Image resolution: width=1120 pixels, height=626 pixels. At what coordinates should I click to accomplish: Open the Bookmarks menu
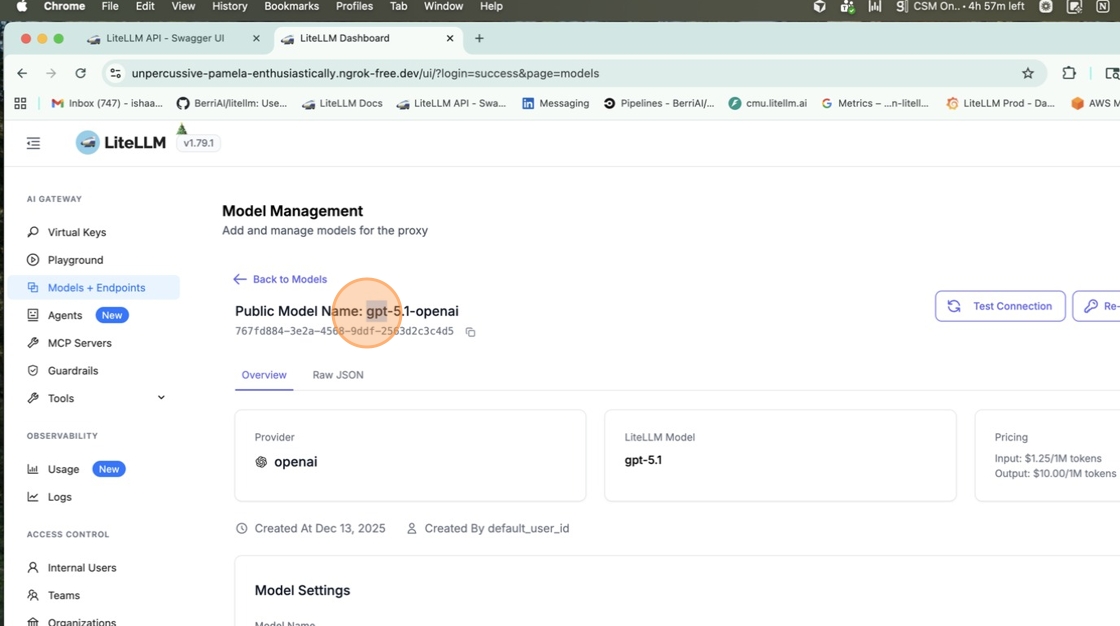(x=291, y=6)
